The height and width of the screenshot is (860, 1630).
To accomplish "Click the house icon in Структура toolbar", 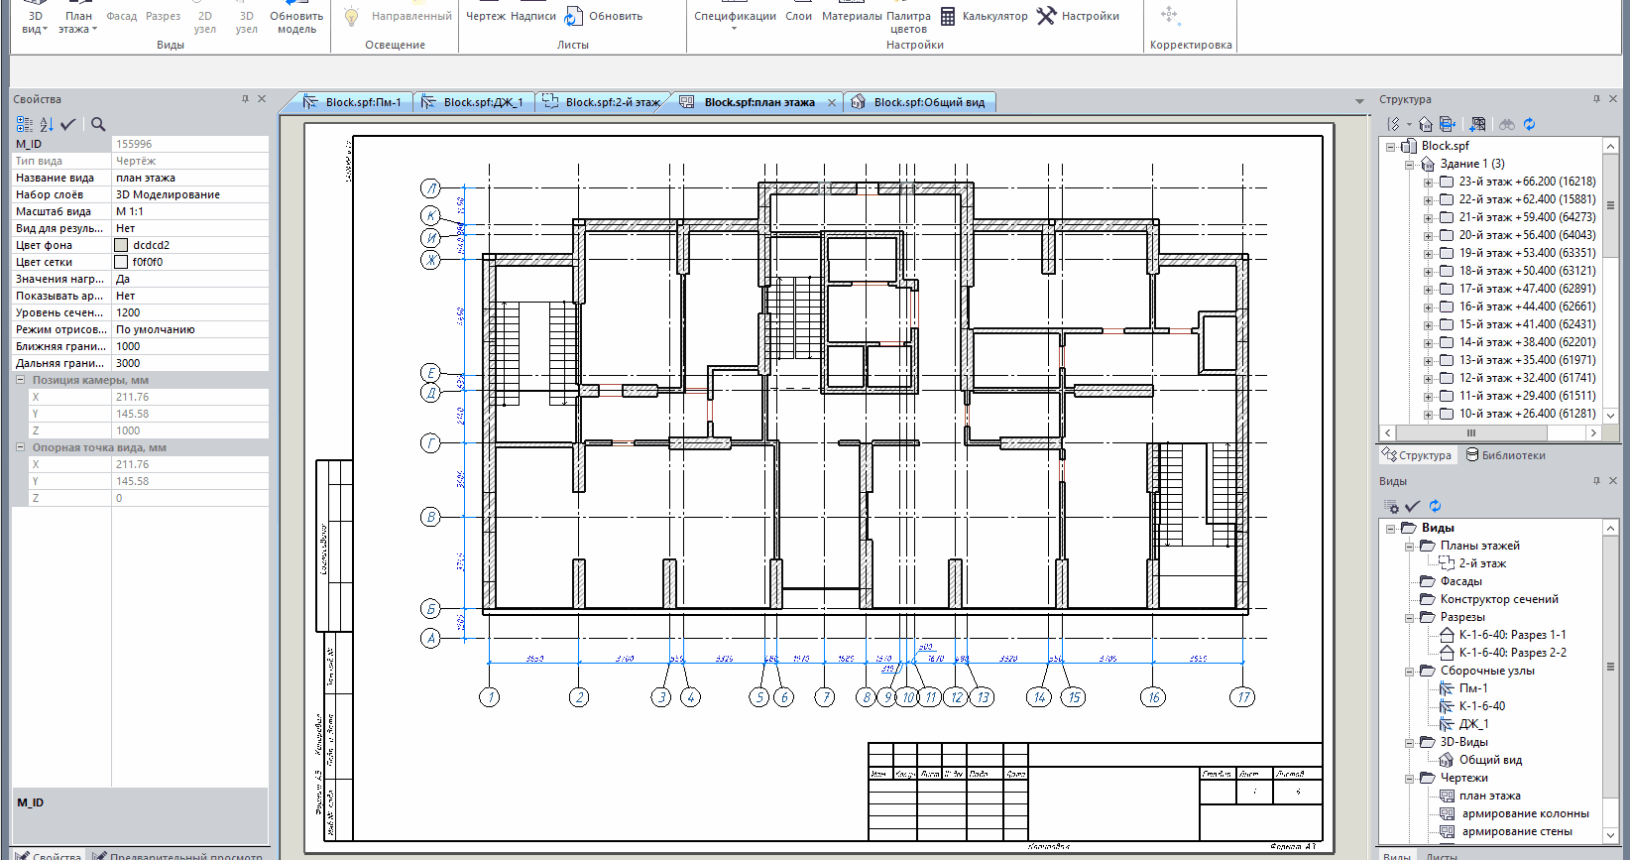I will 1426,124.
